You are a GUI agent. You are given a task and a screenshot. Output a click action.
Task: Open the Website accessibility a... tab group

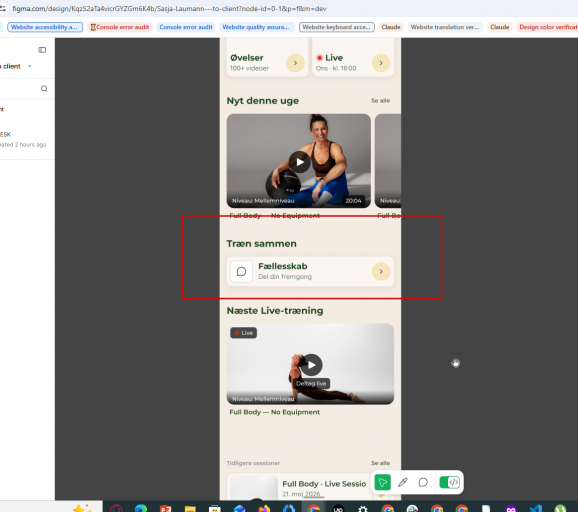45,27
